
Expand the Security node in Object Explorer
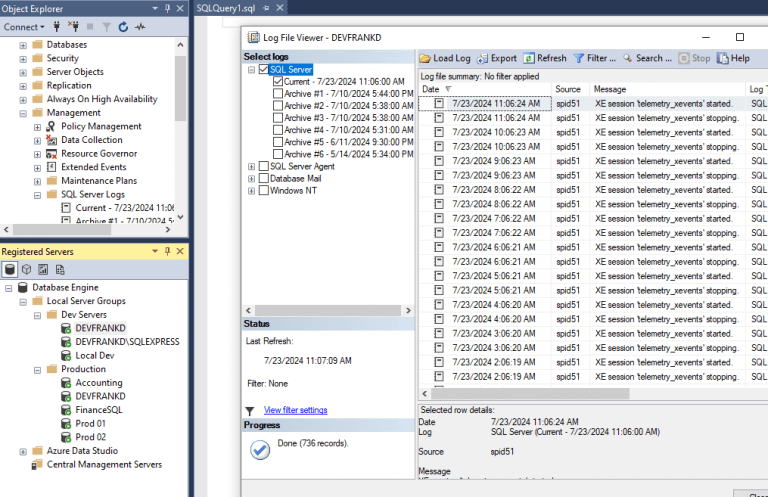pyautogui.click(x=23, y=59)
